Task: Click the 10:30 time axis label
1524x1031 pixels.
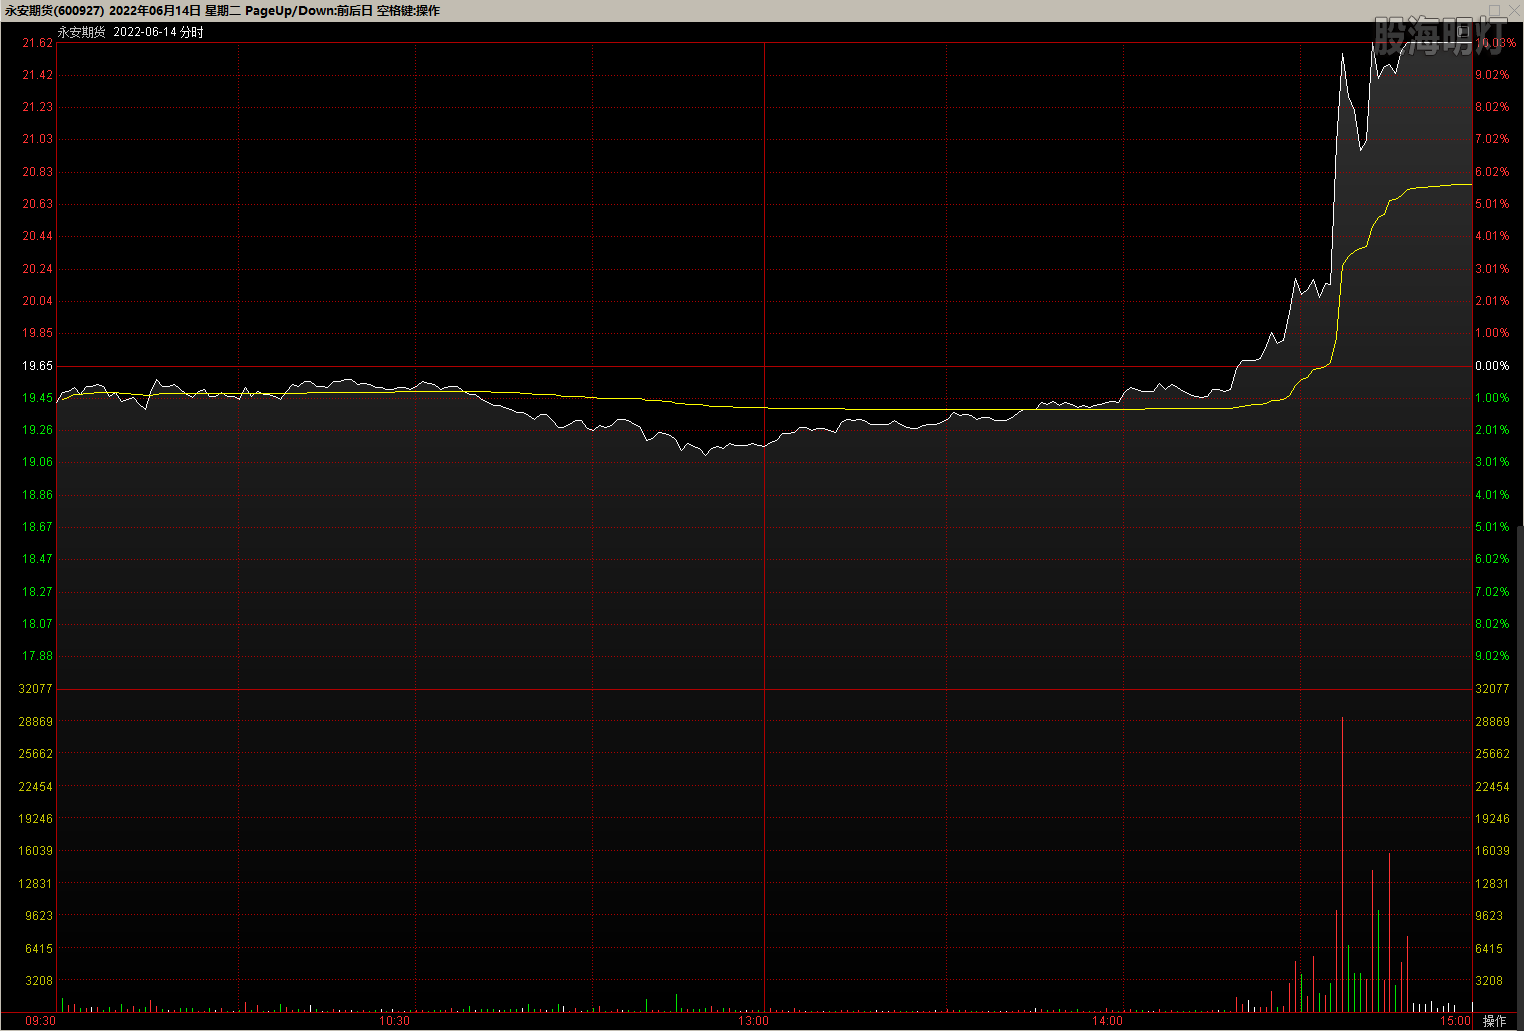Action: pos(394,1021)
